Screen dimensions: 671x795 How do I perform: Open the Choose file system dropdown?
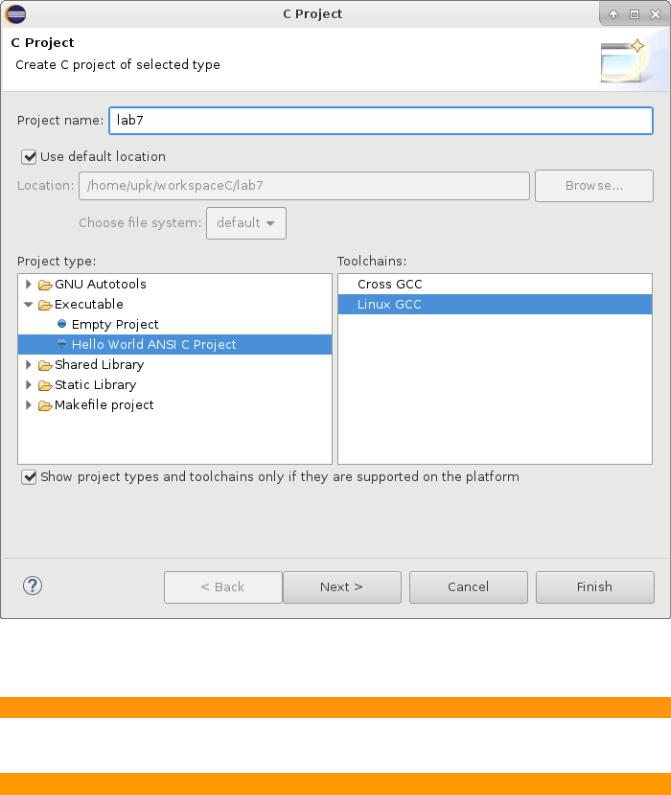point(246,223)
